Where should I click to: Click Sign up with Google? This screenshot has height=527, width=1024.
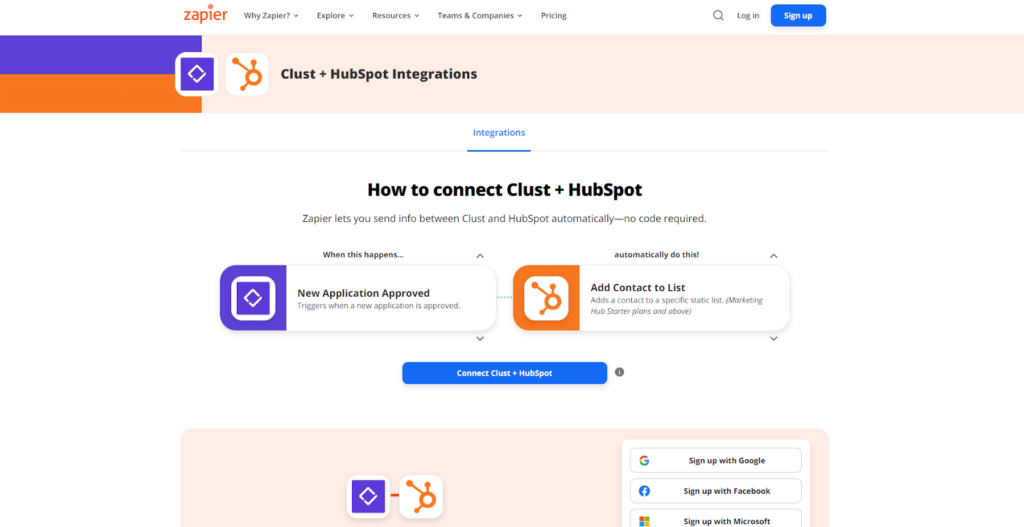716,460
